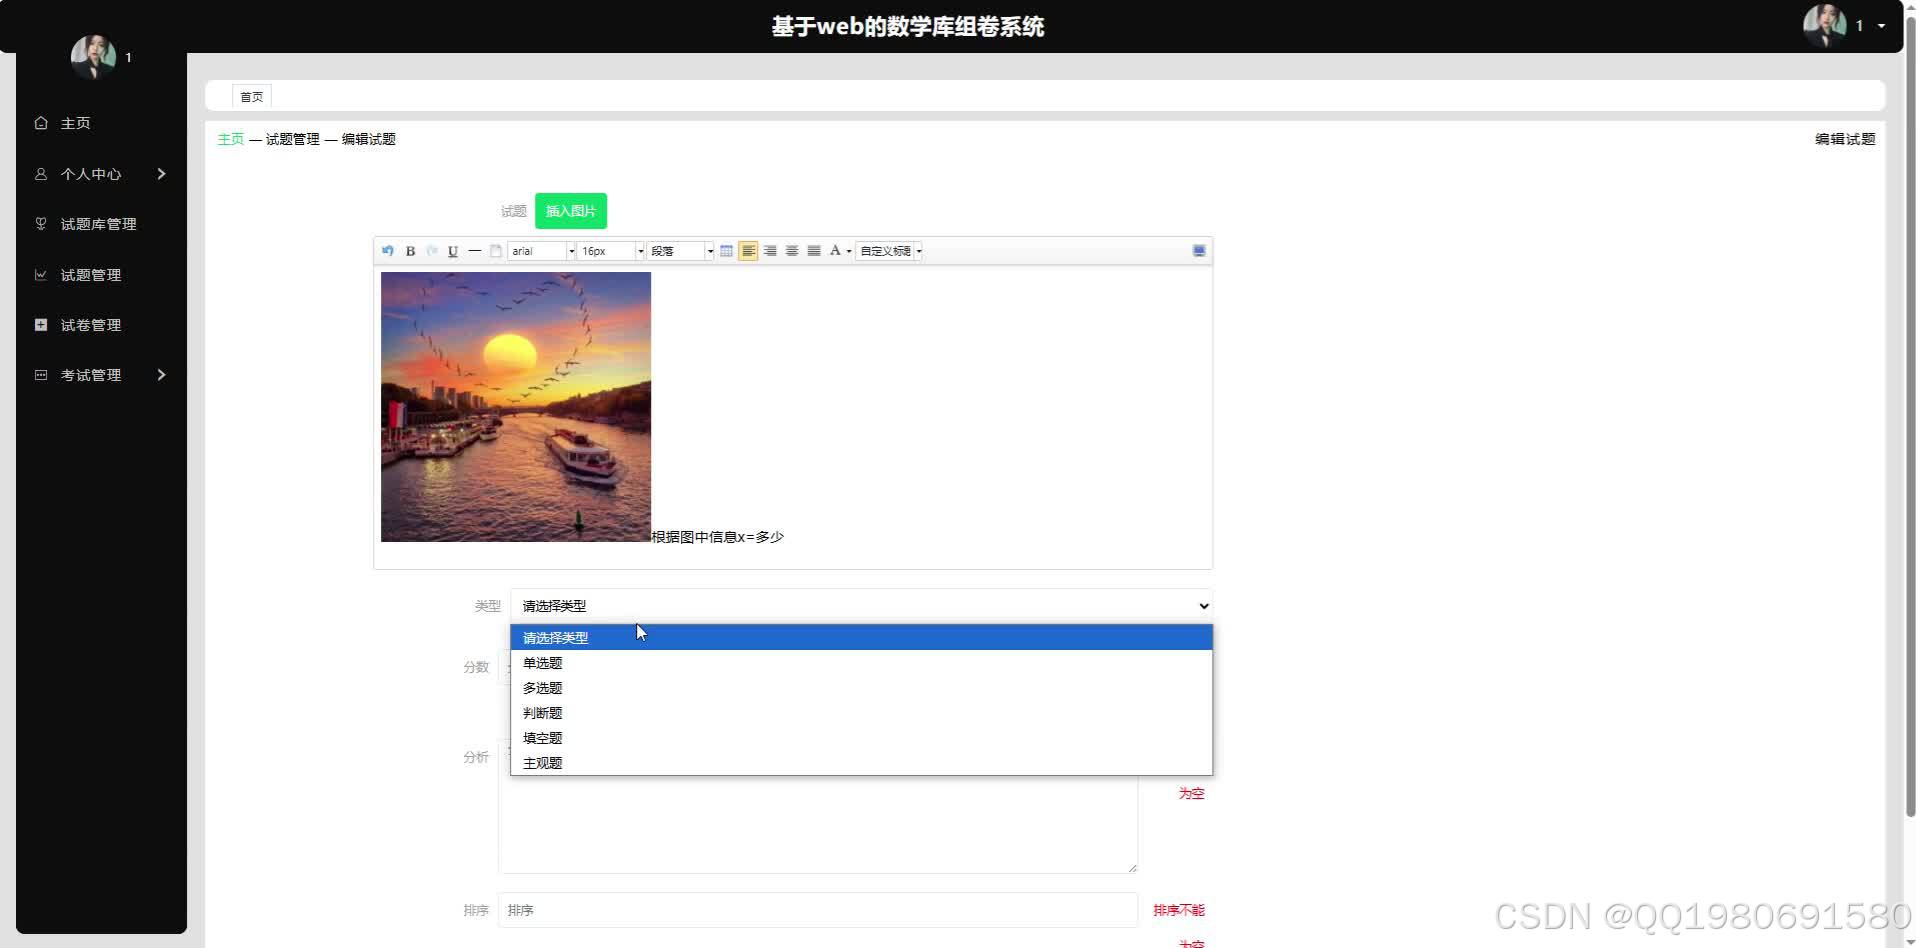Insert a table using the table icon
Viewport: 1916px width, 948px height.
tap(727, 251)
